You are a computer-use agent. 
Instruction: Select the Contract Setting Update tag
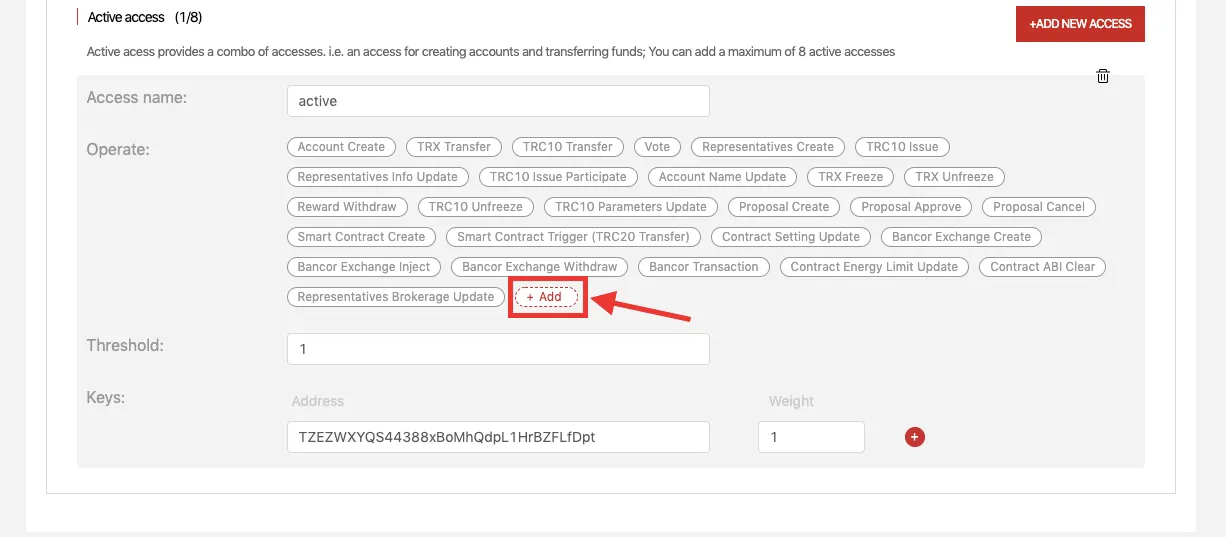pos(791,237)
